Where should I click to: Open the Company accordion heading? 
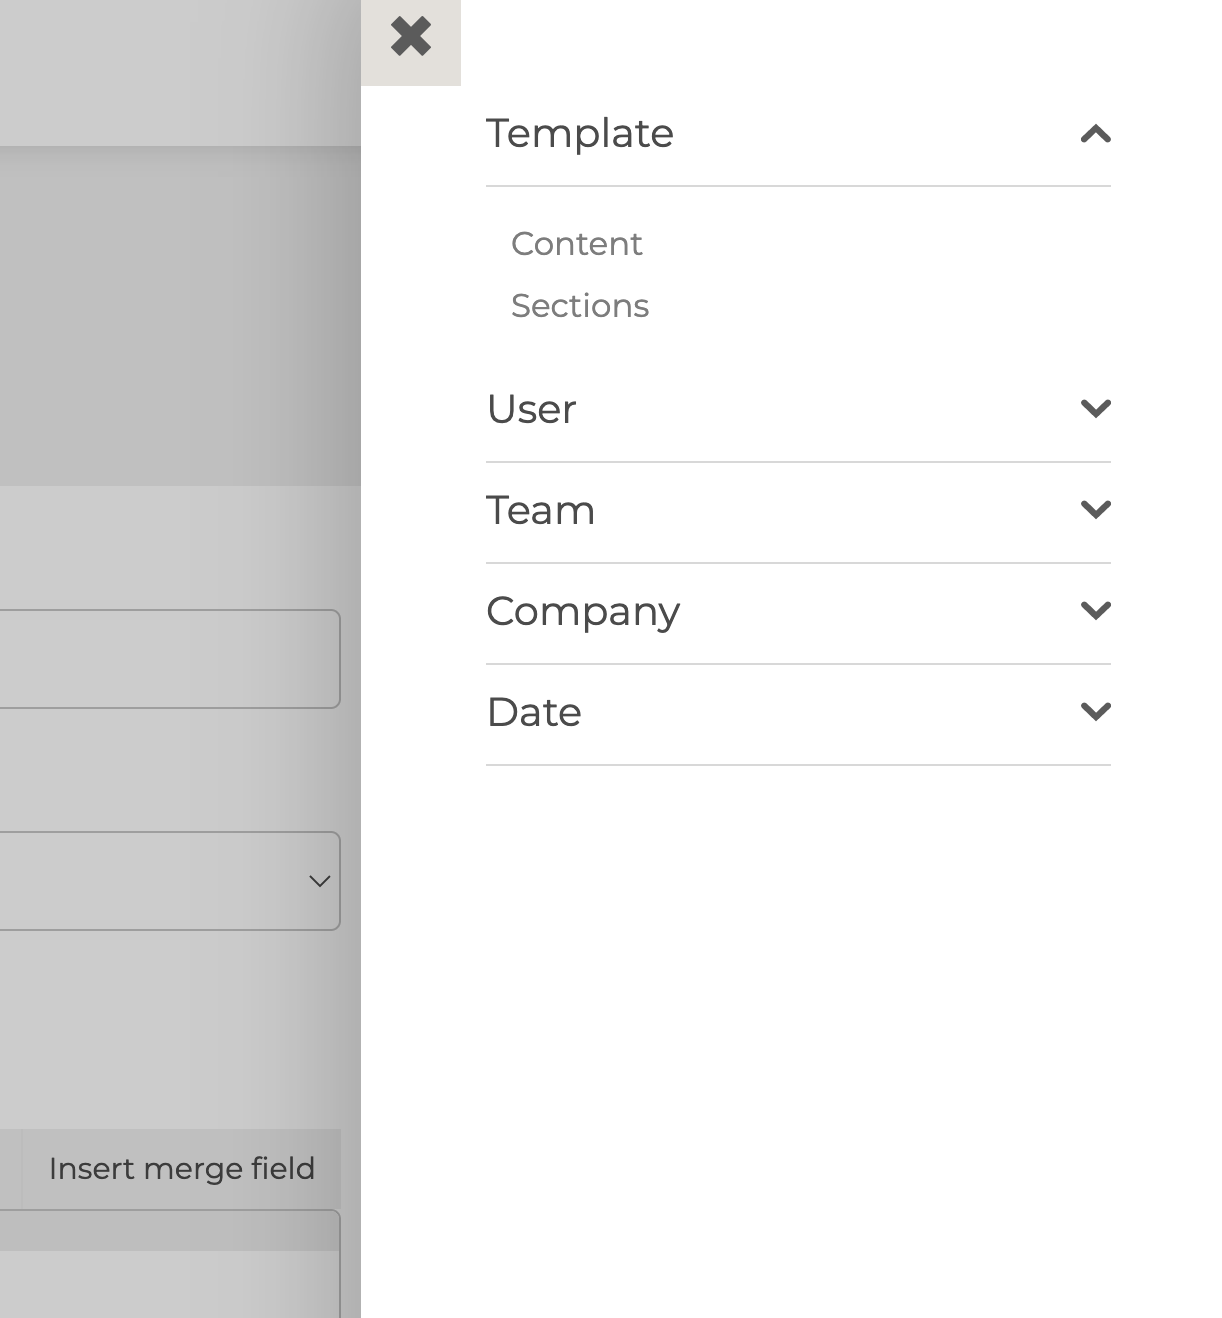pos(583,611)
